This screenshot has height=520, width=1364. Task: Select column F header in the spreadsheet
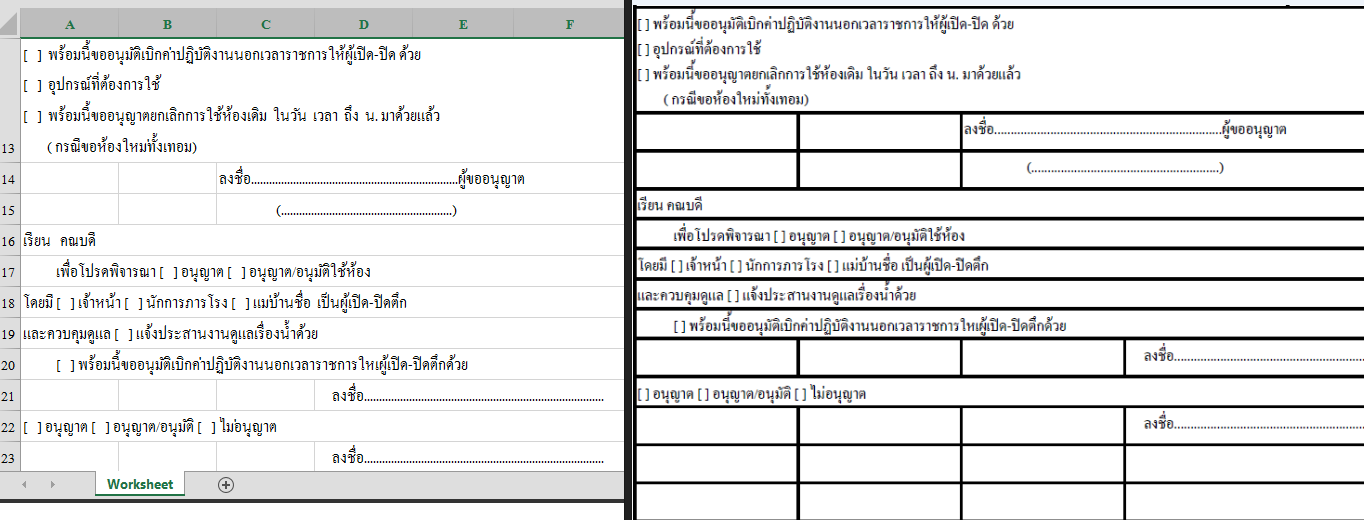[569, 23]
